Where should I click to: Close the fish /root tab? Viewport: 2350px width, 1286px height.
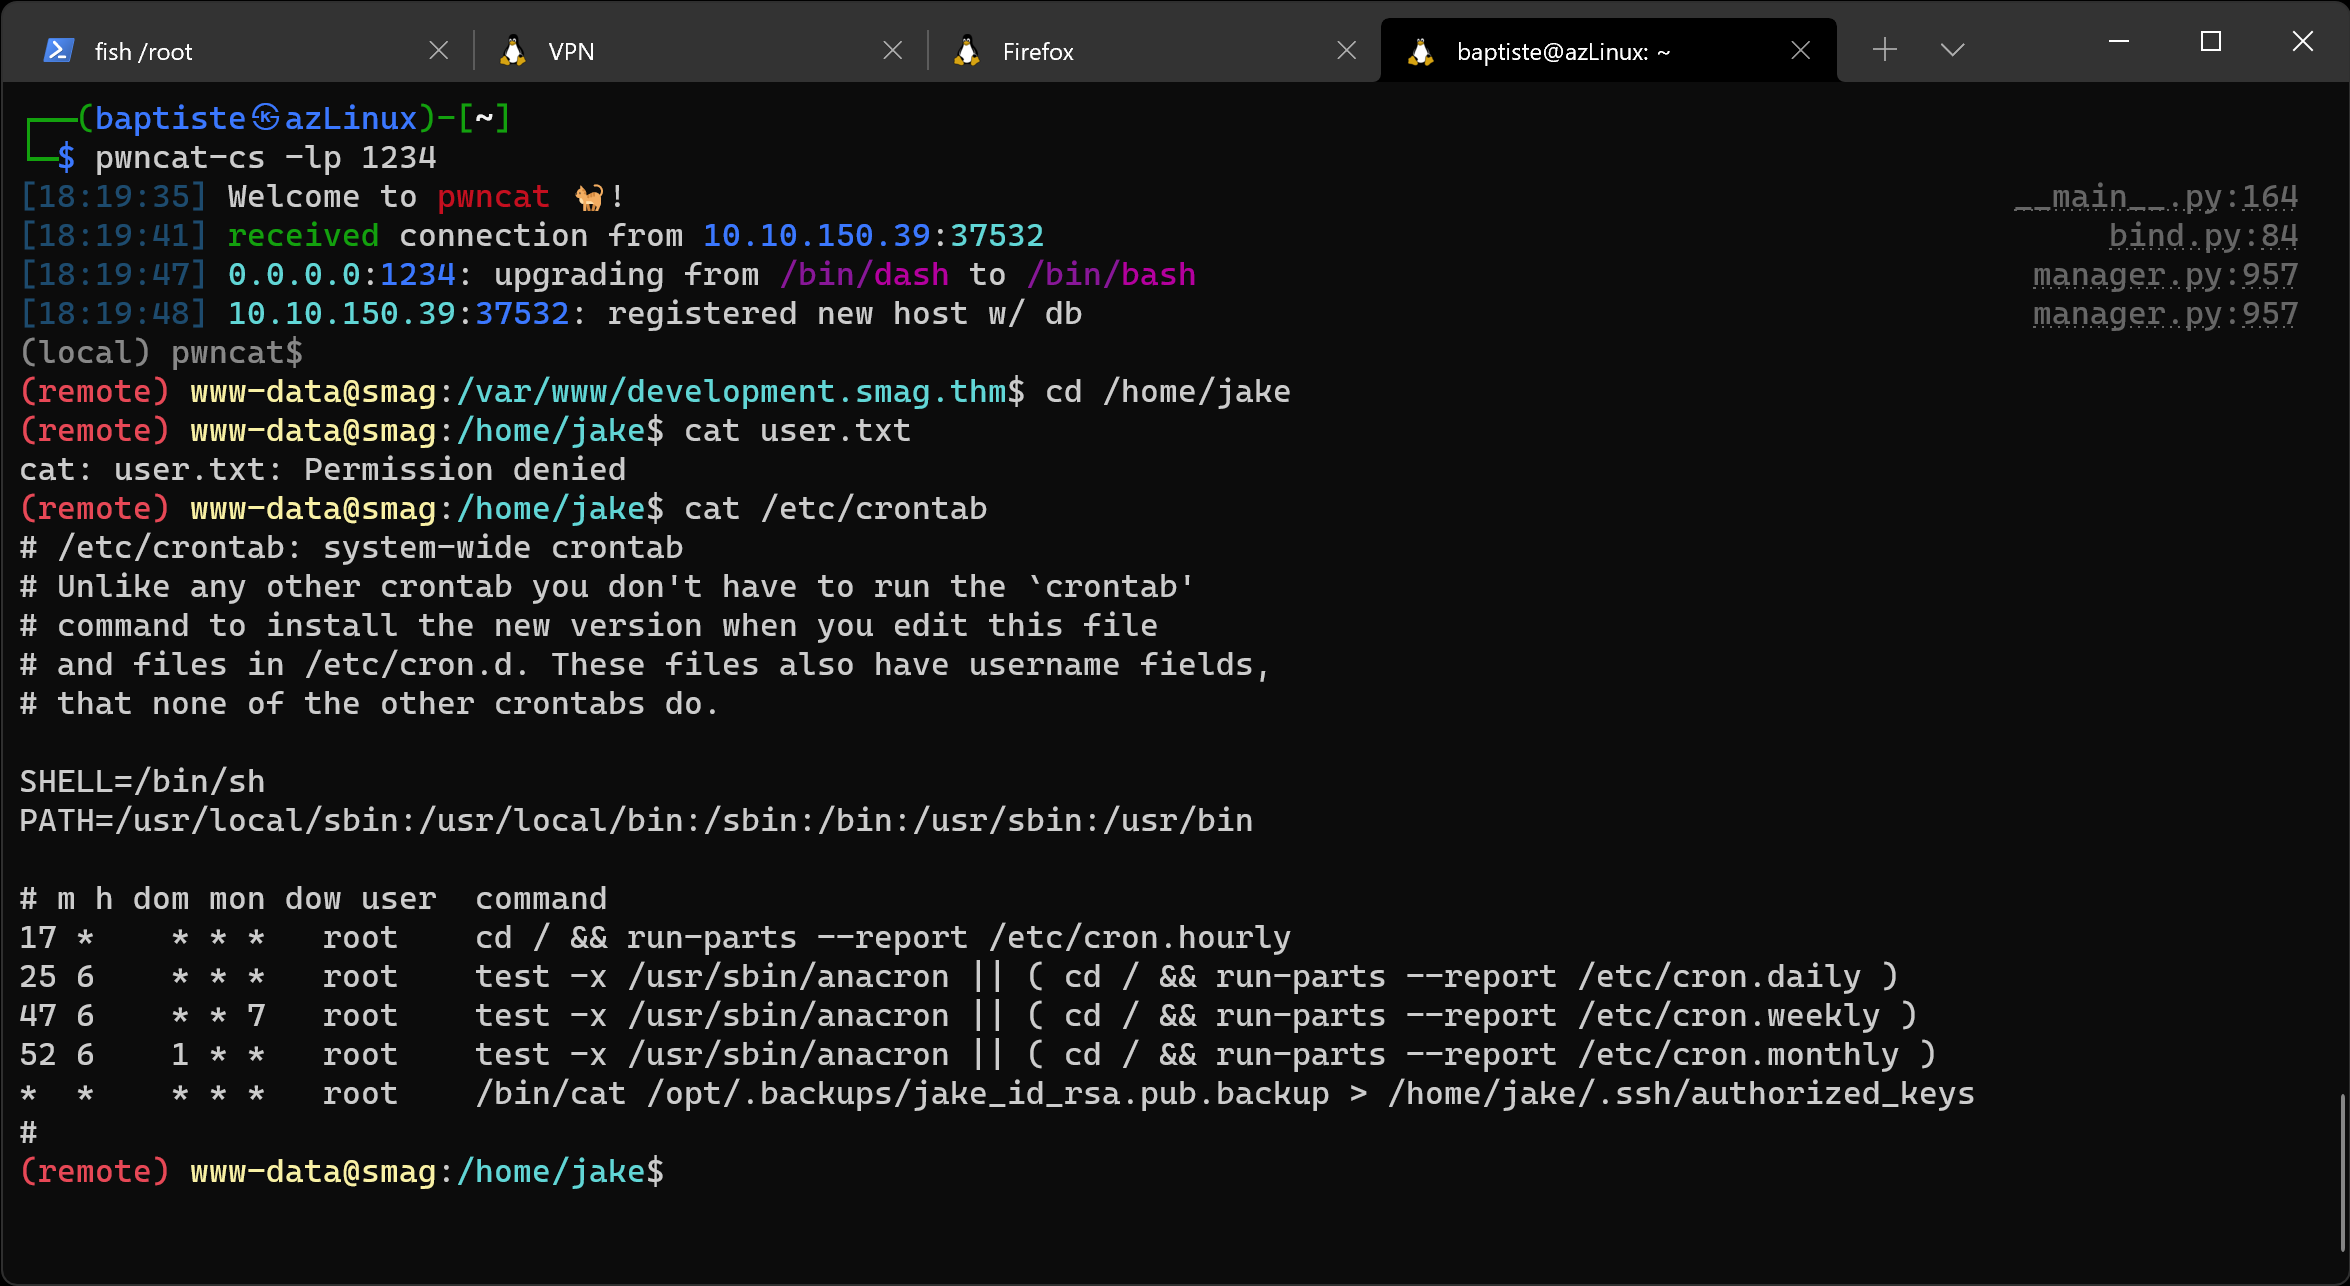pyautogui.click(x=438, y=51)
